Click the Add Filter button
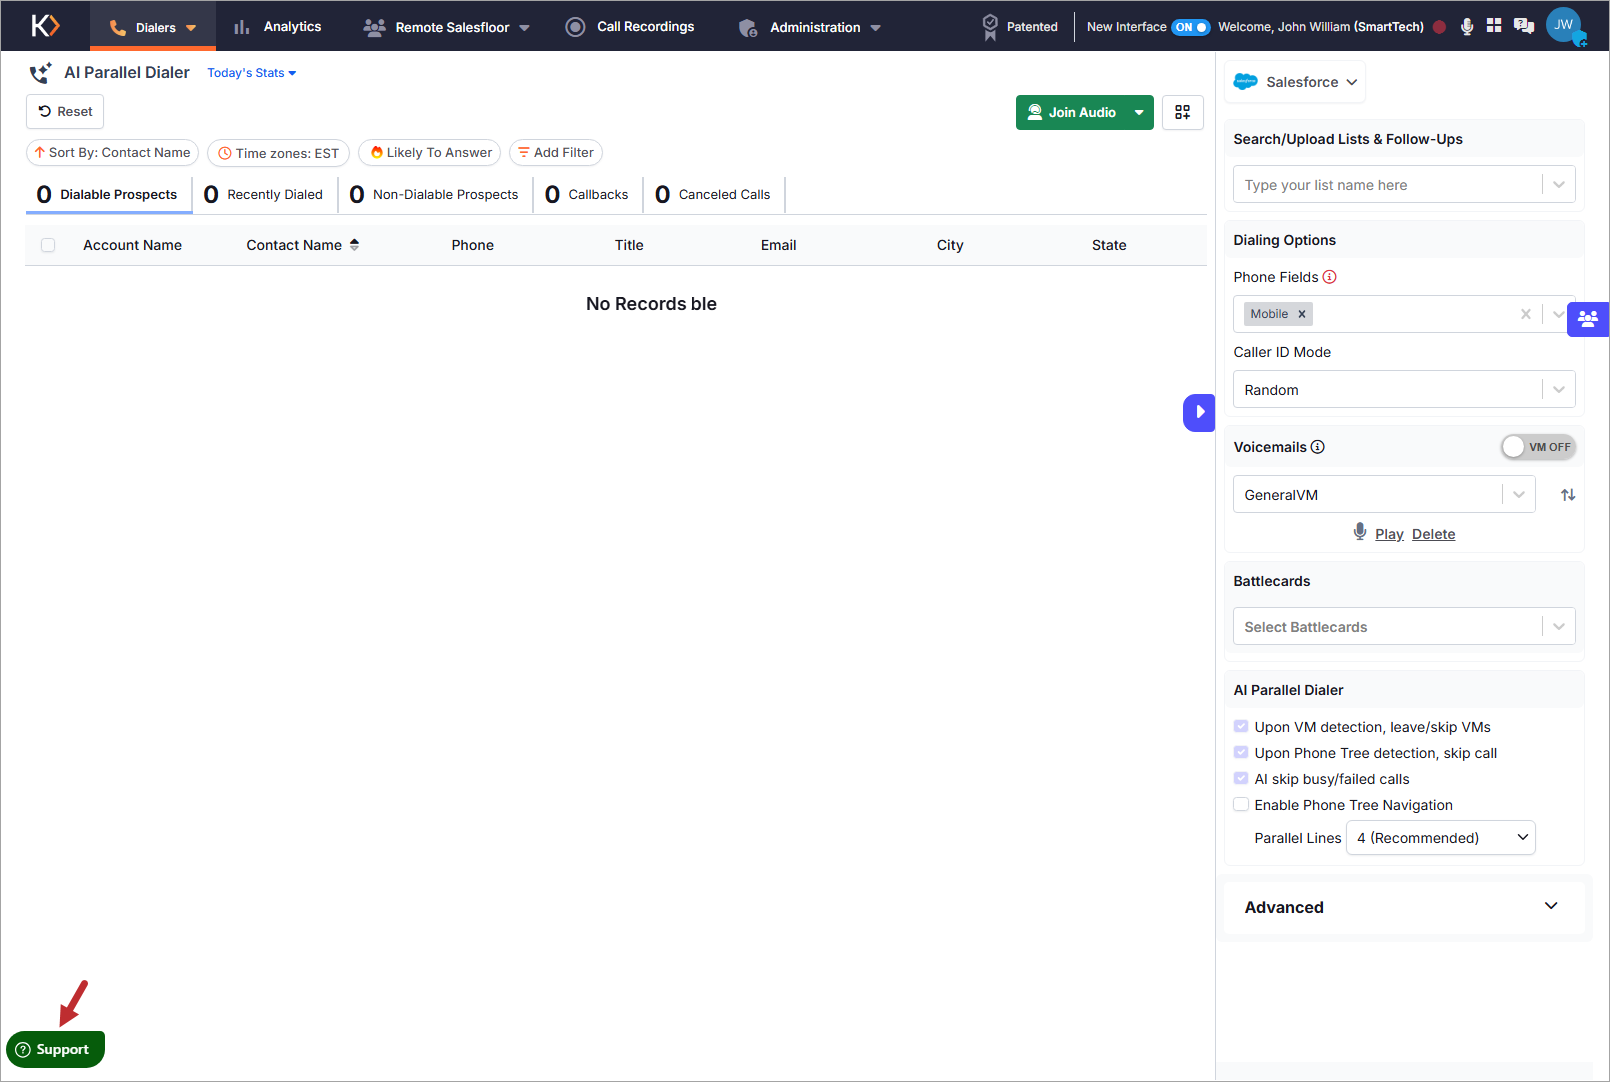1610x1082 pixels. point(556,153)
